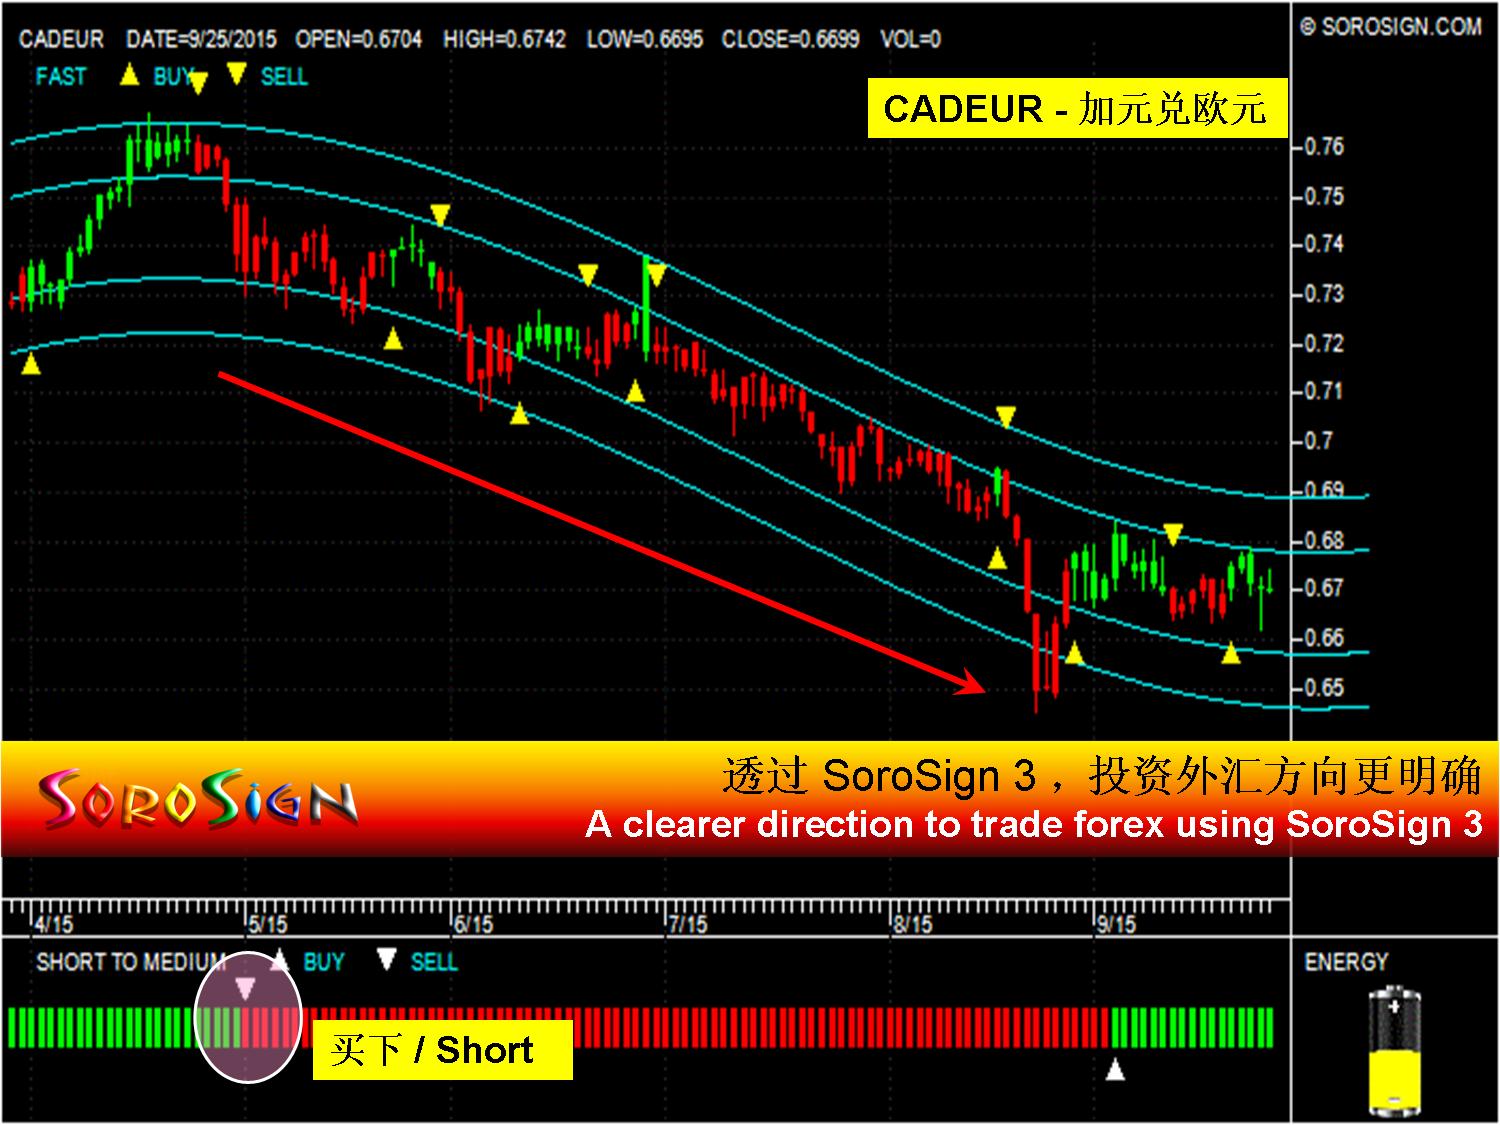
Task: Select the early-April buy marker near 0.715
Action: [31, 365]
